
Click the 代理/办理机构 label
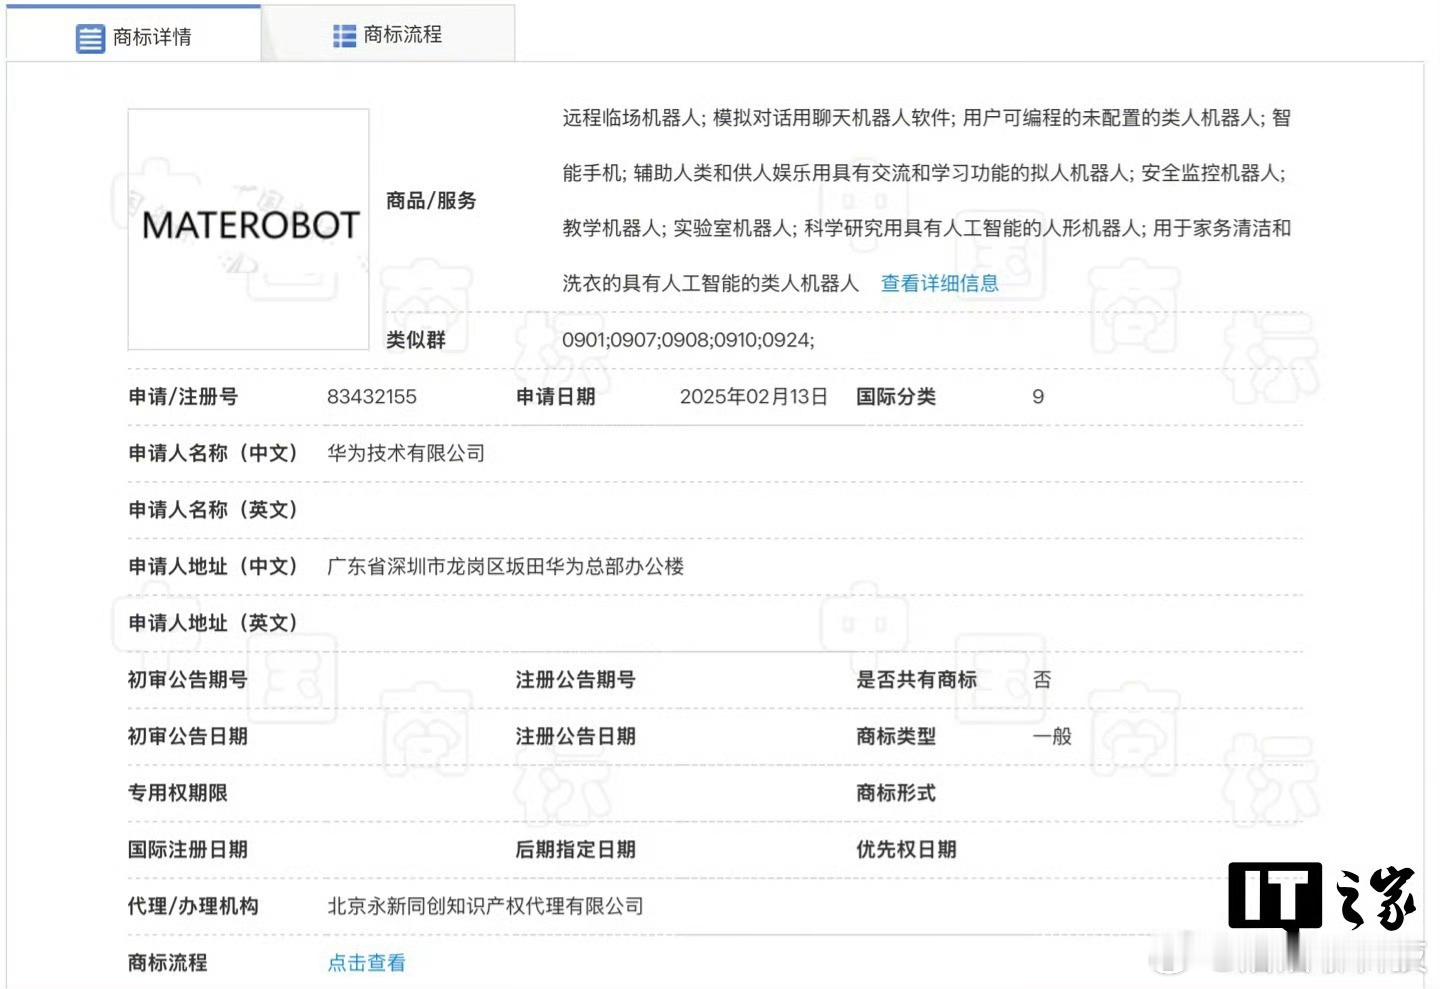(193, 906)
